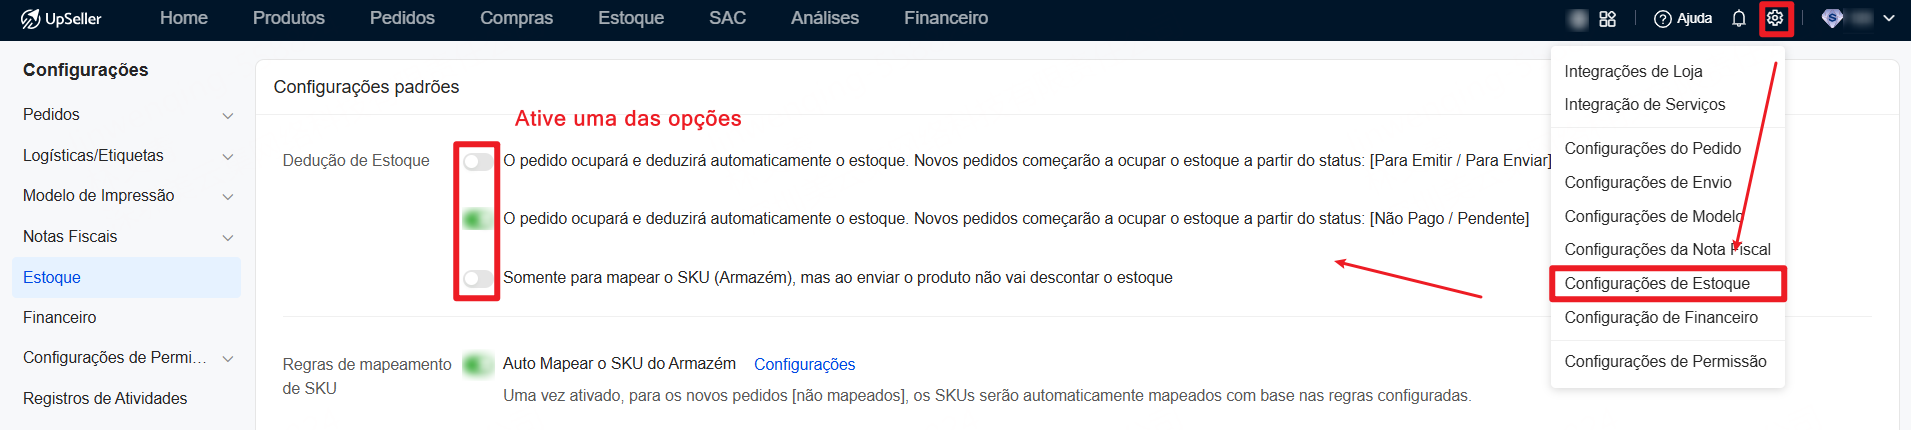Select Configurações de Estoque in the menu
Screen dimensions: 1911x430
click(1657, 284)
